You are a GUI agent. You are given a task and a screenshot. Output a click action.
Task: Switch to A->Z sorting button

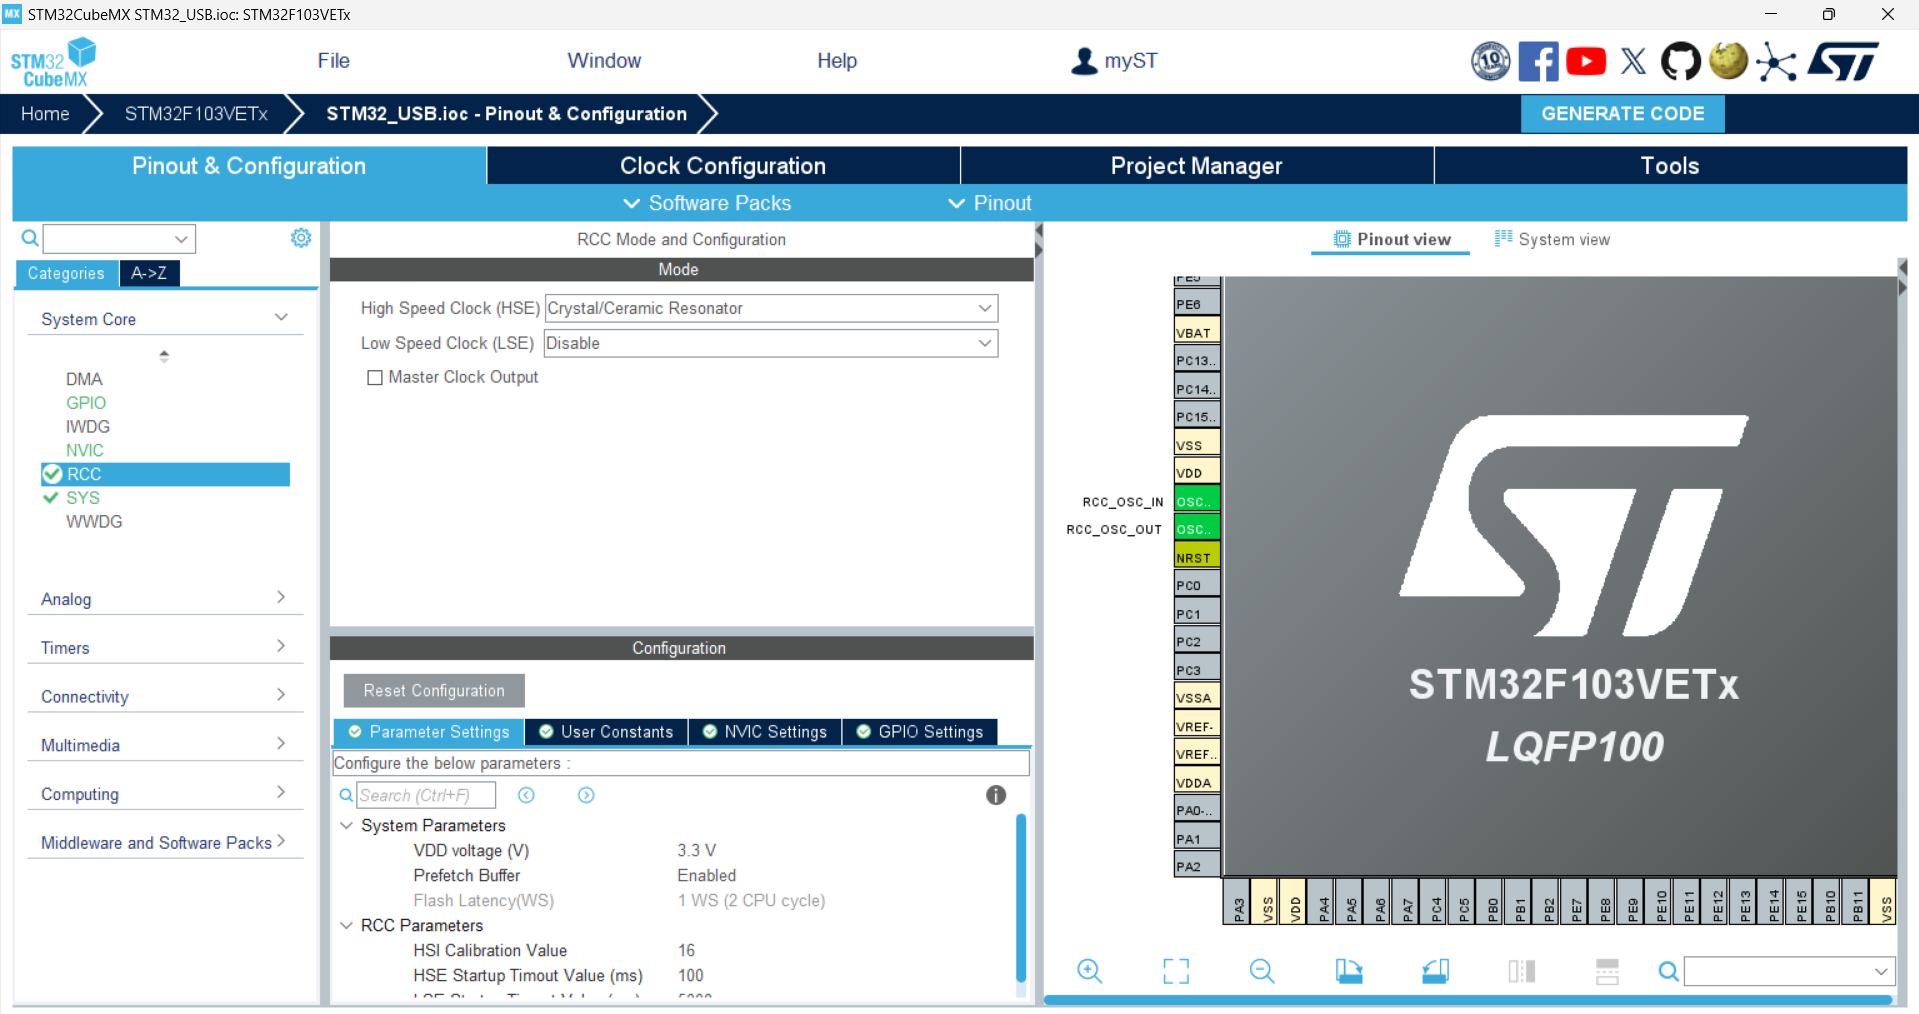[149, 273]
